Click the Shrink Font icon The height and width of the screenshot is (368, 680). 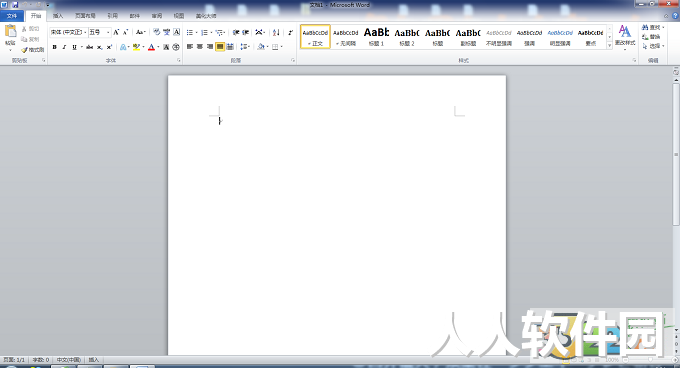click(125, 32)
